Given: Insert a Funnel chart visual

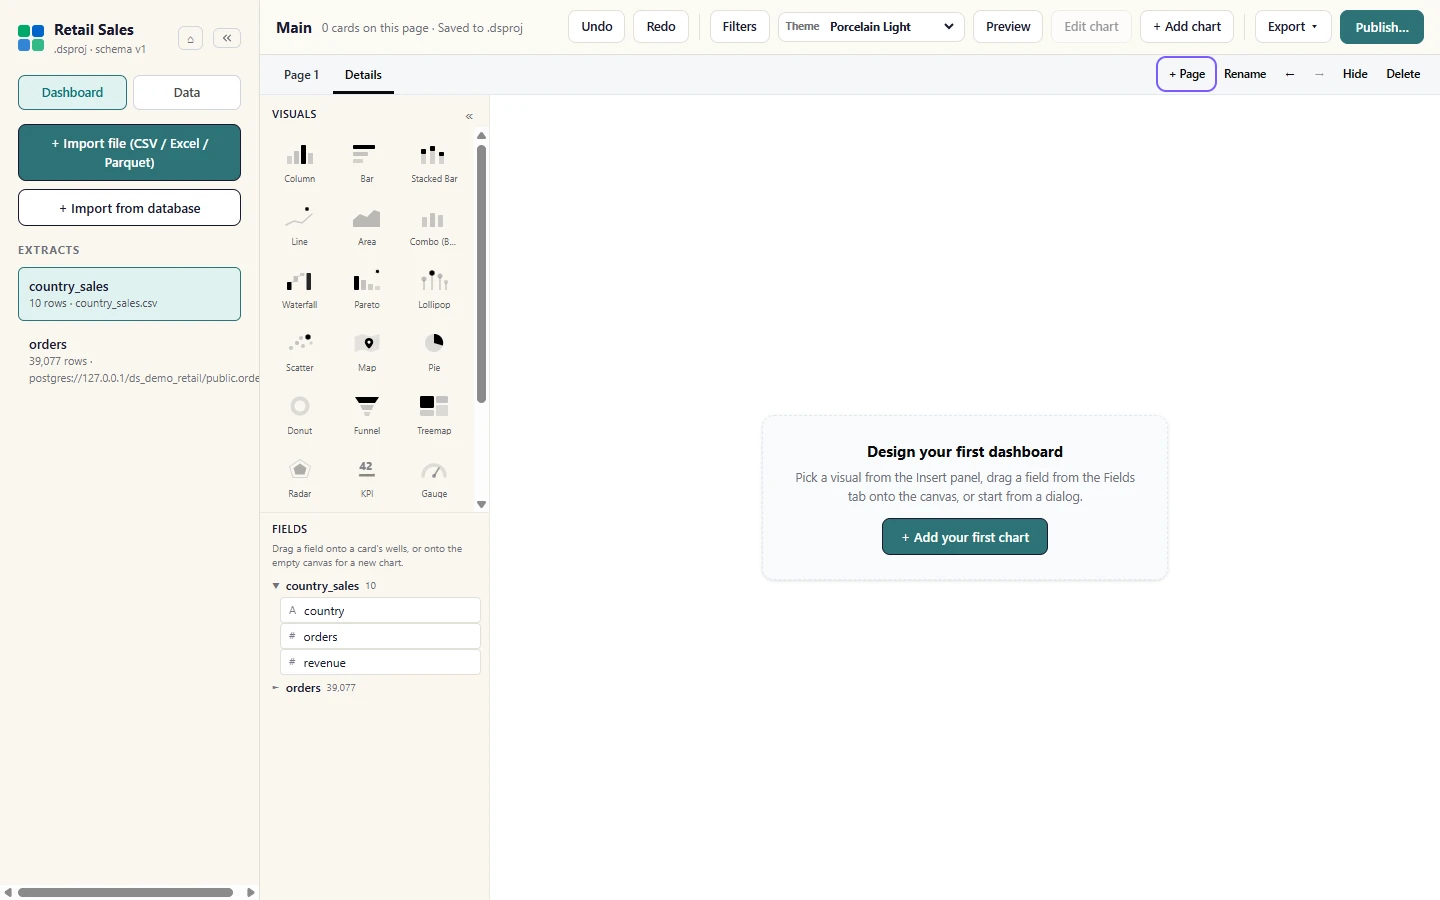Looking at the screenshot, I should pos(367,415).
